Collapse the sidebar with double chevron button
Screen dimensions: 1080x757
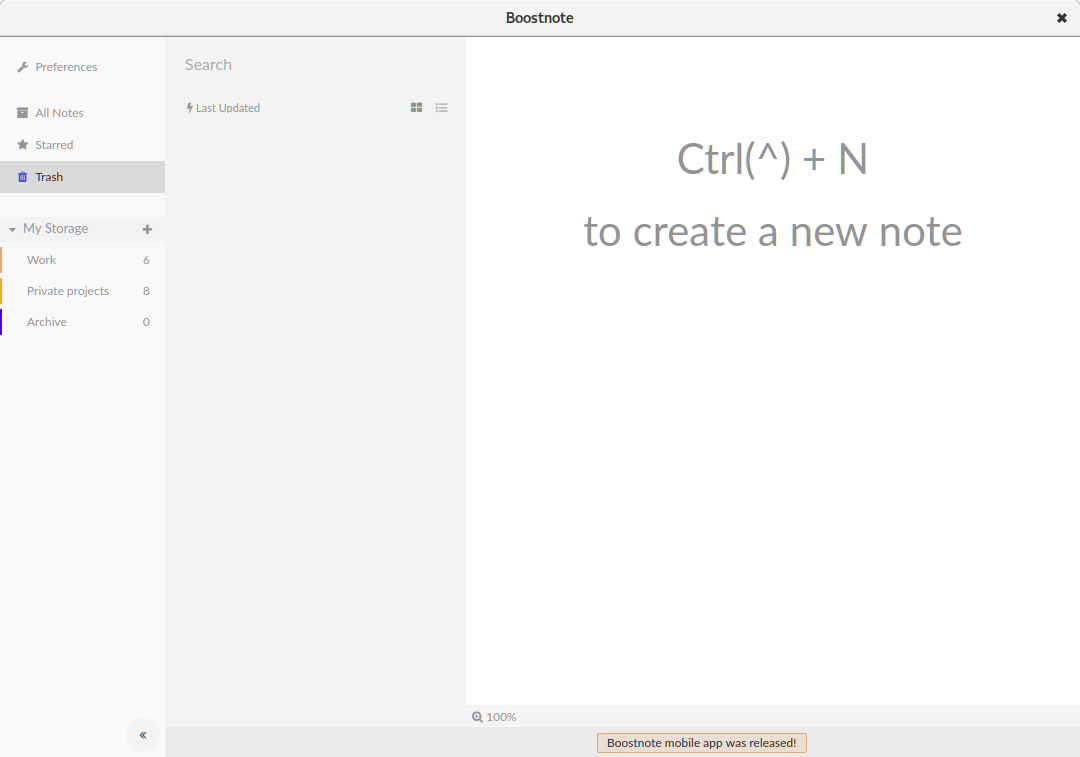pos(143,735)
